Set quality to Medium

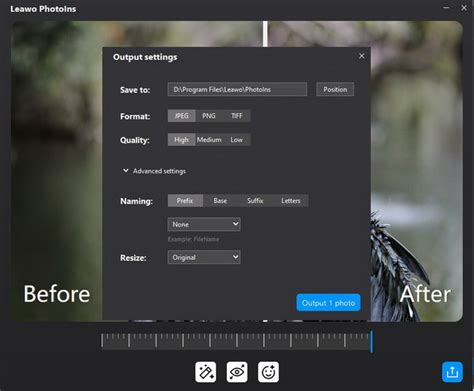(x=209, y=140)
